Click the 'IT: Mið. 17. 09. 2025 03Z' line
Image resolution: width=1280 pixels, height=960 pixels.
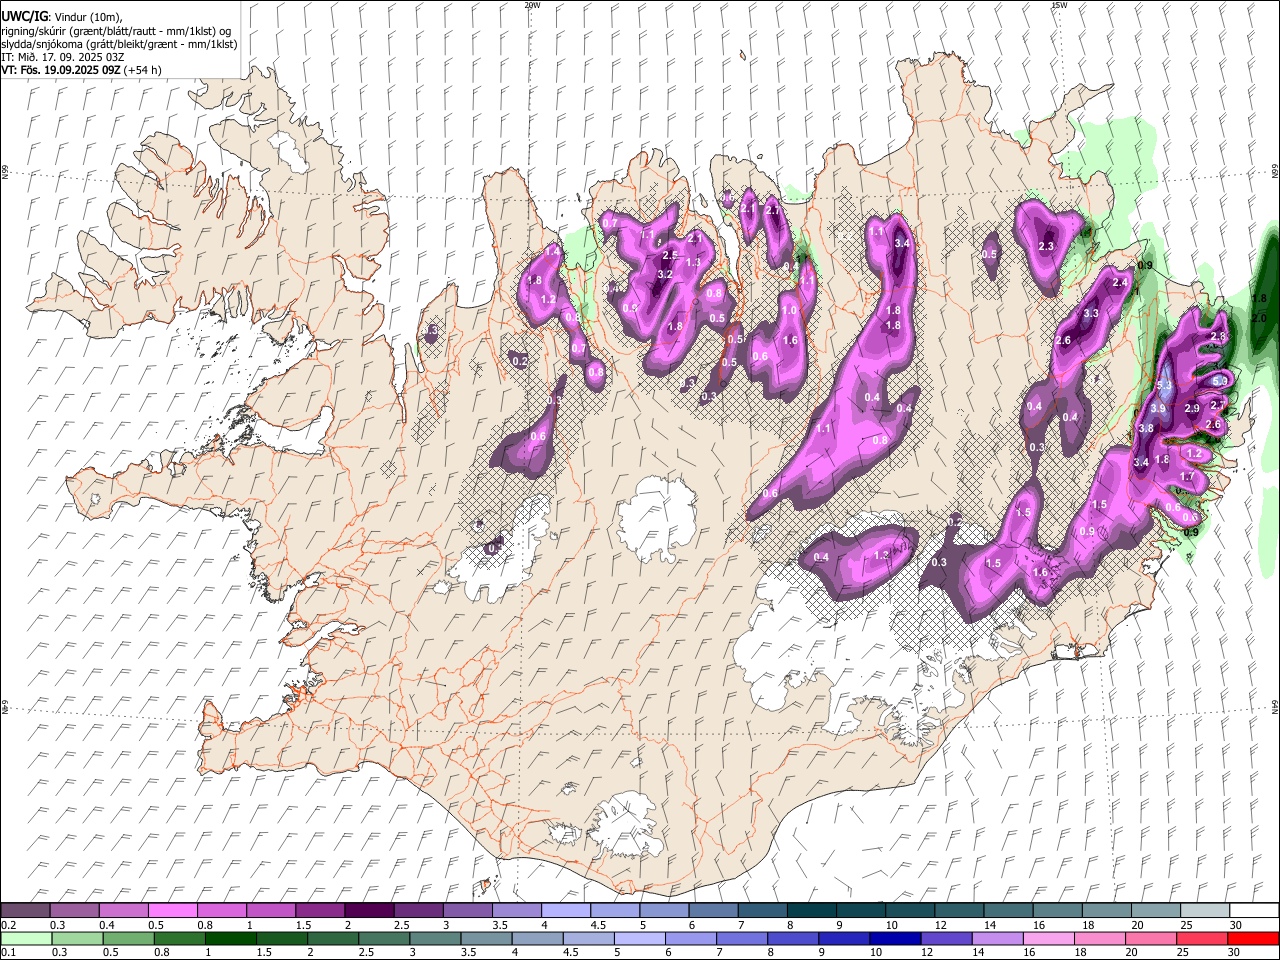click(x=63, y=57)
